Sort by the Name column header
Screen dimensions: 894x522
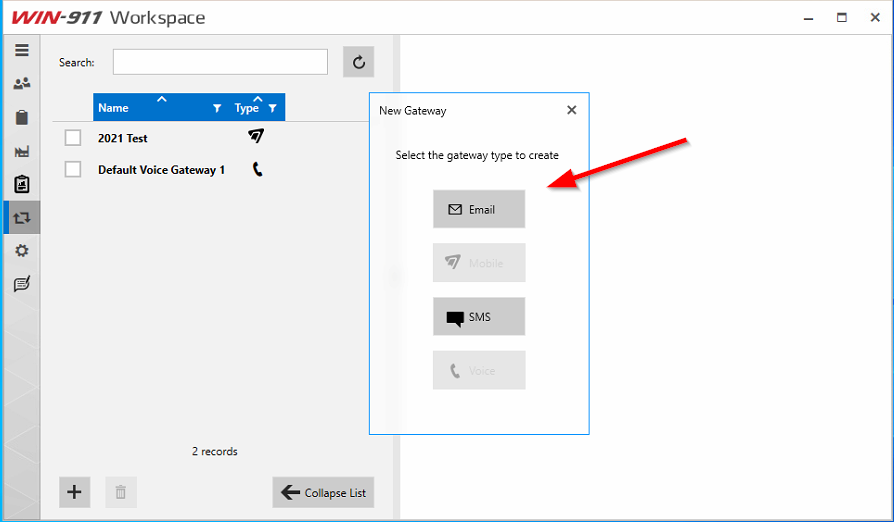pos(113,108)
